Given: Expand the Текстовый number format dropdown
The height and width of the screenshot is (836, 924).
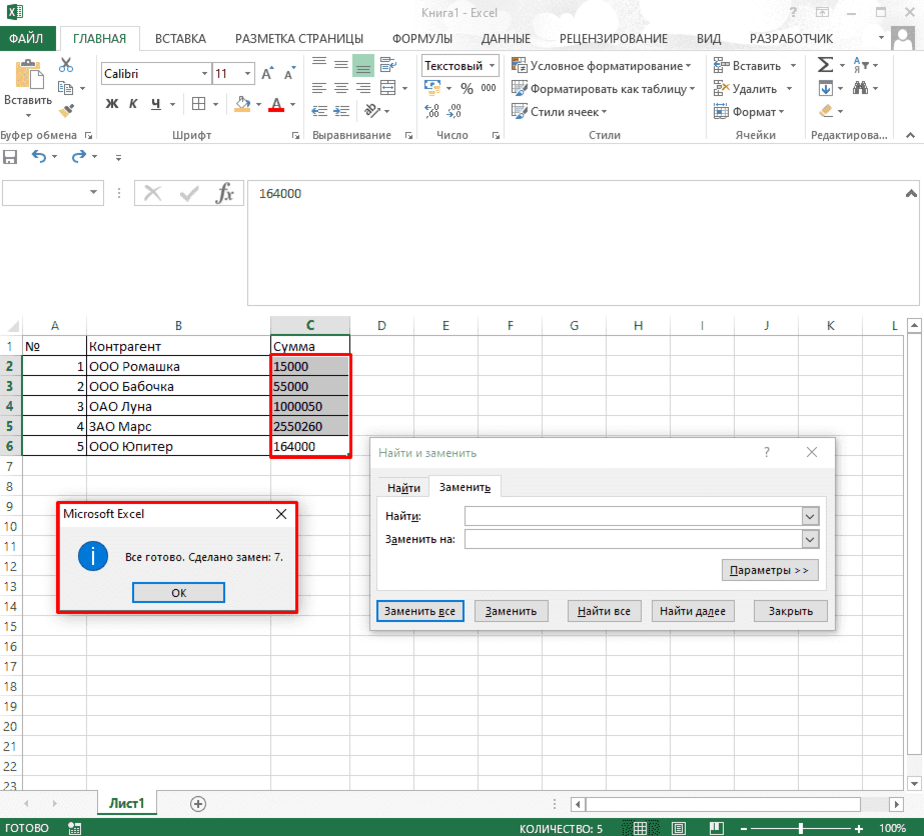Looking at the screenshot, I should 492,65.
